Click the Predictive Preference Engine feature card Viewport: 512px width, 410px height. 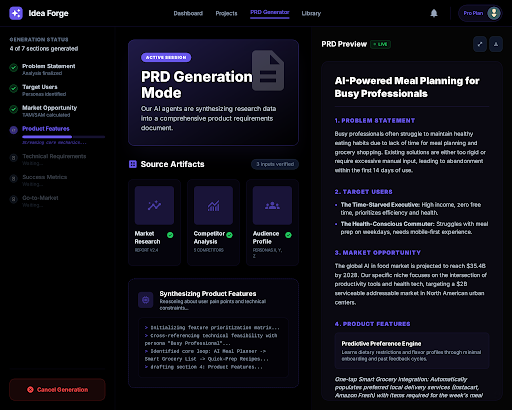pos(412,351)
